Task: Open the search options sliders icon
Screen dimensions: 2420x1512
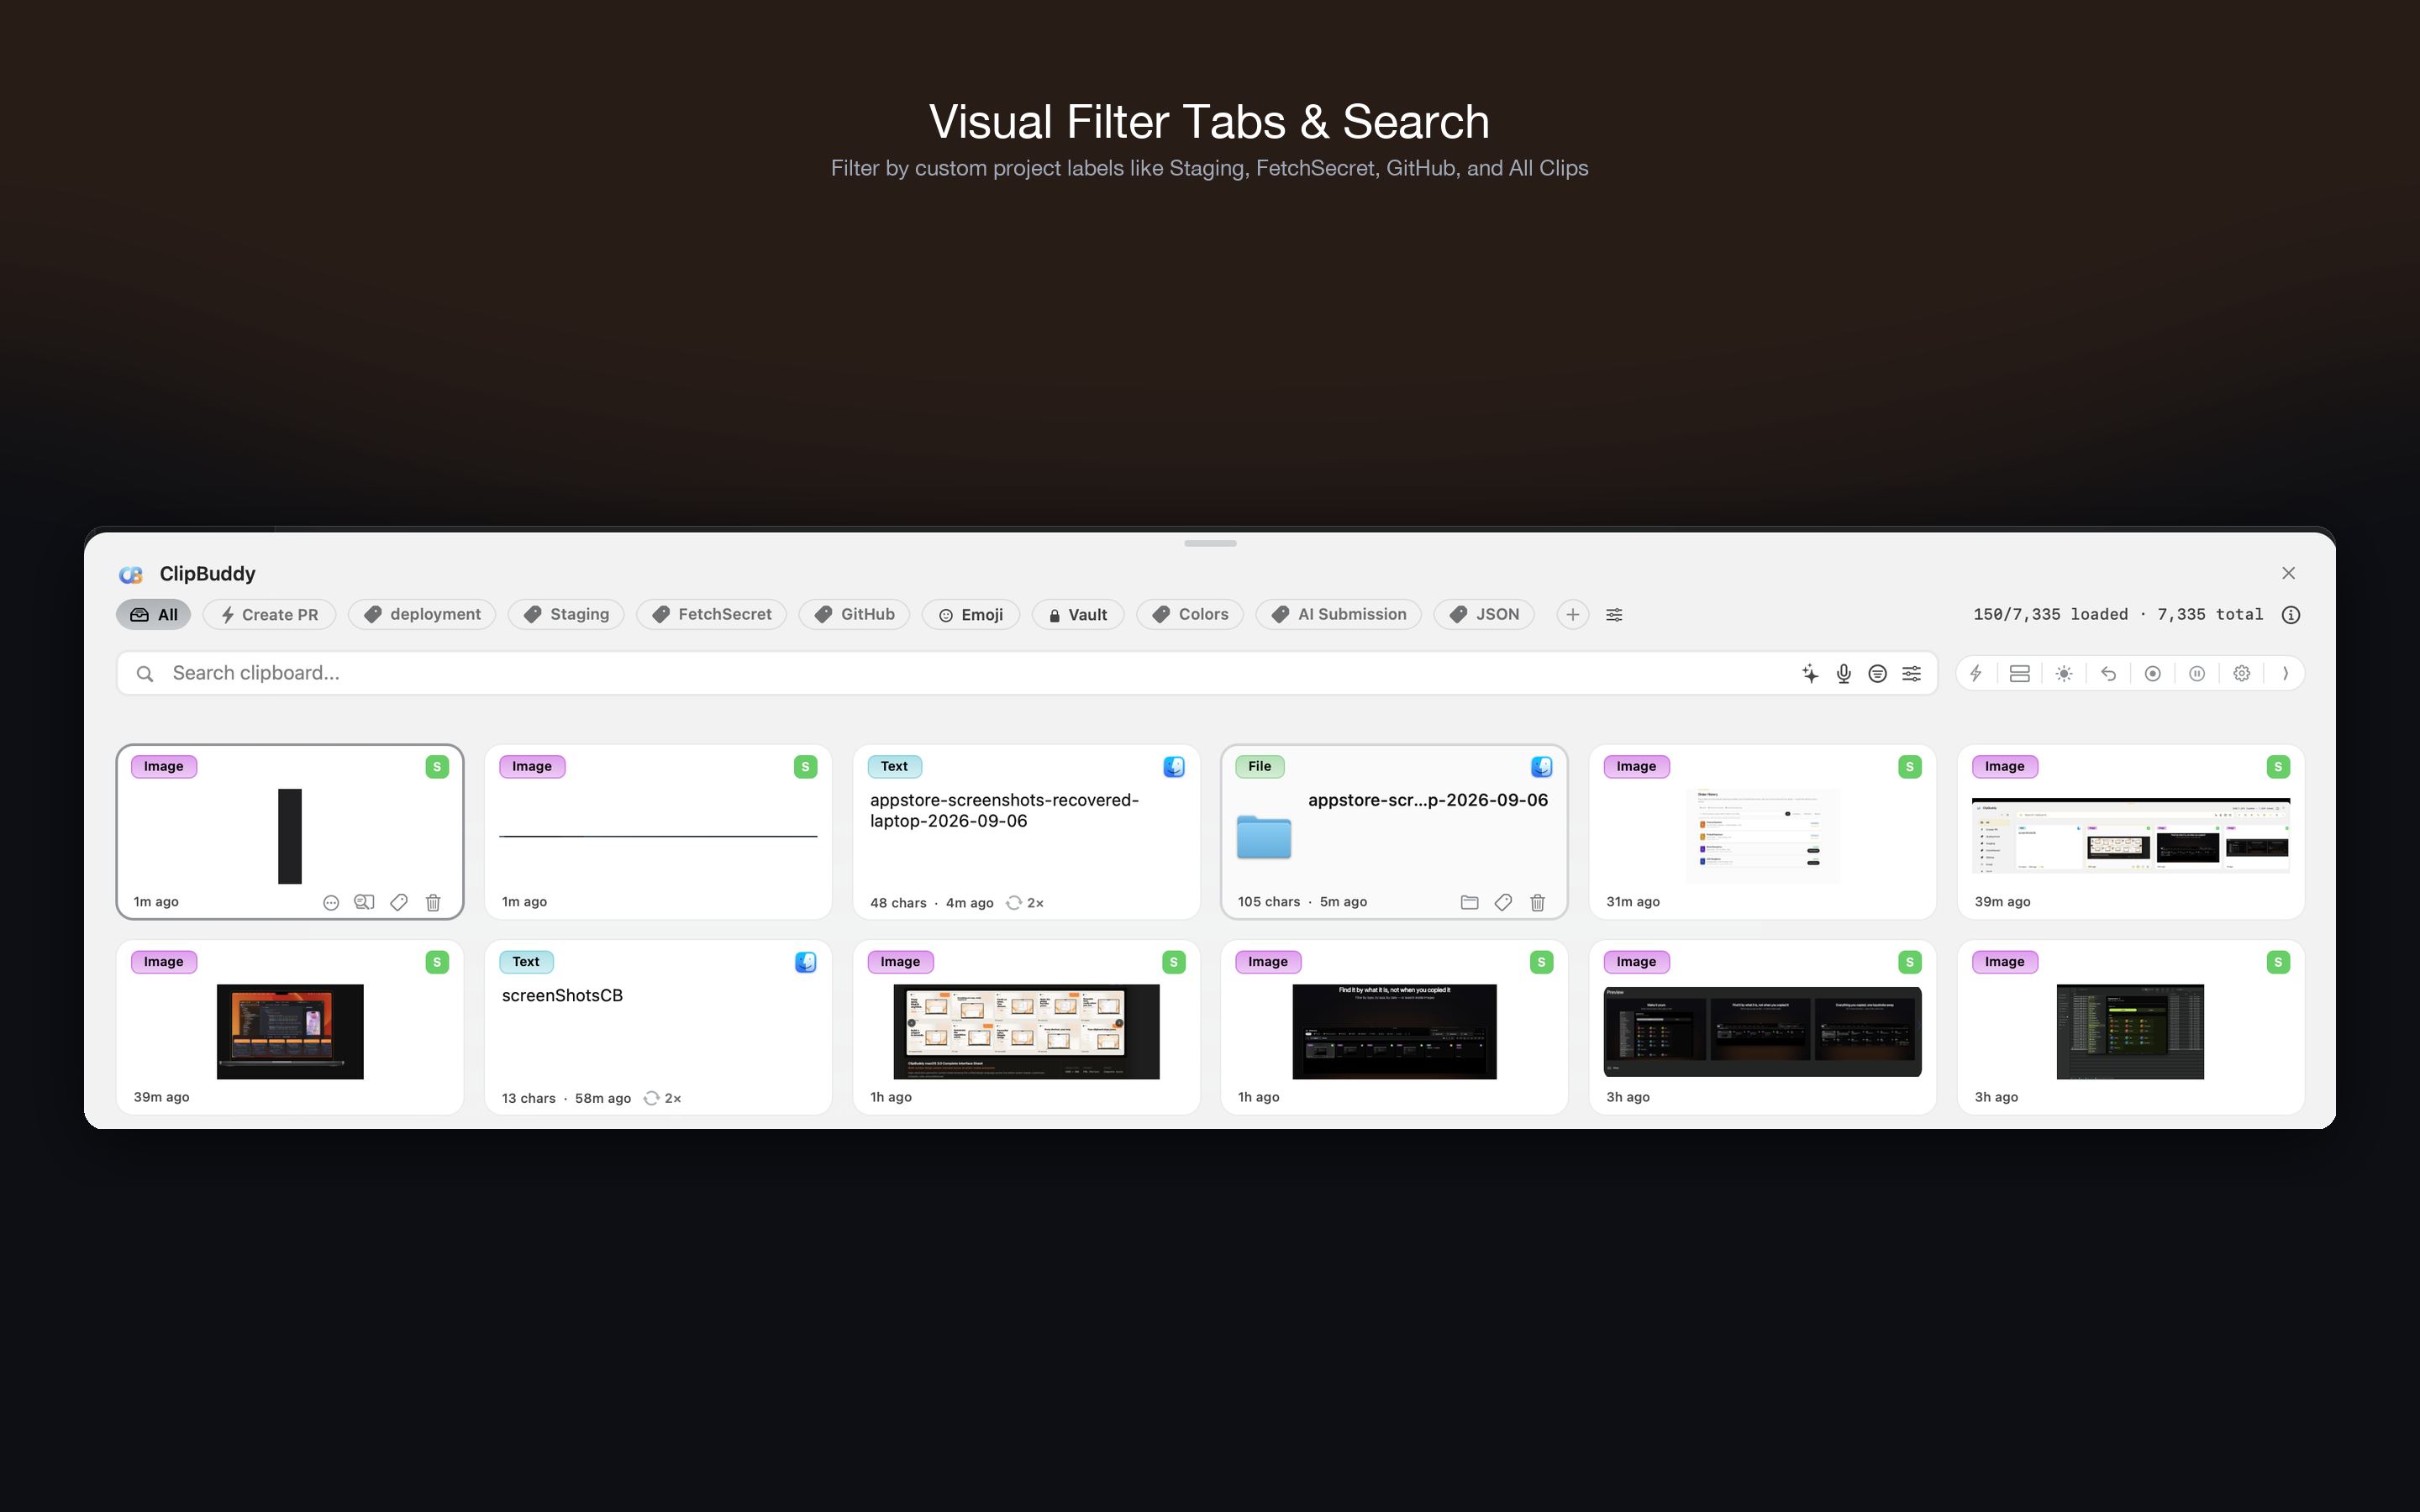Action: [1912, 674]
